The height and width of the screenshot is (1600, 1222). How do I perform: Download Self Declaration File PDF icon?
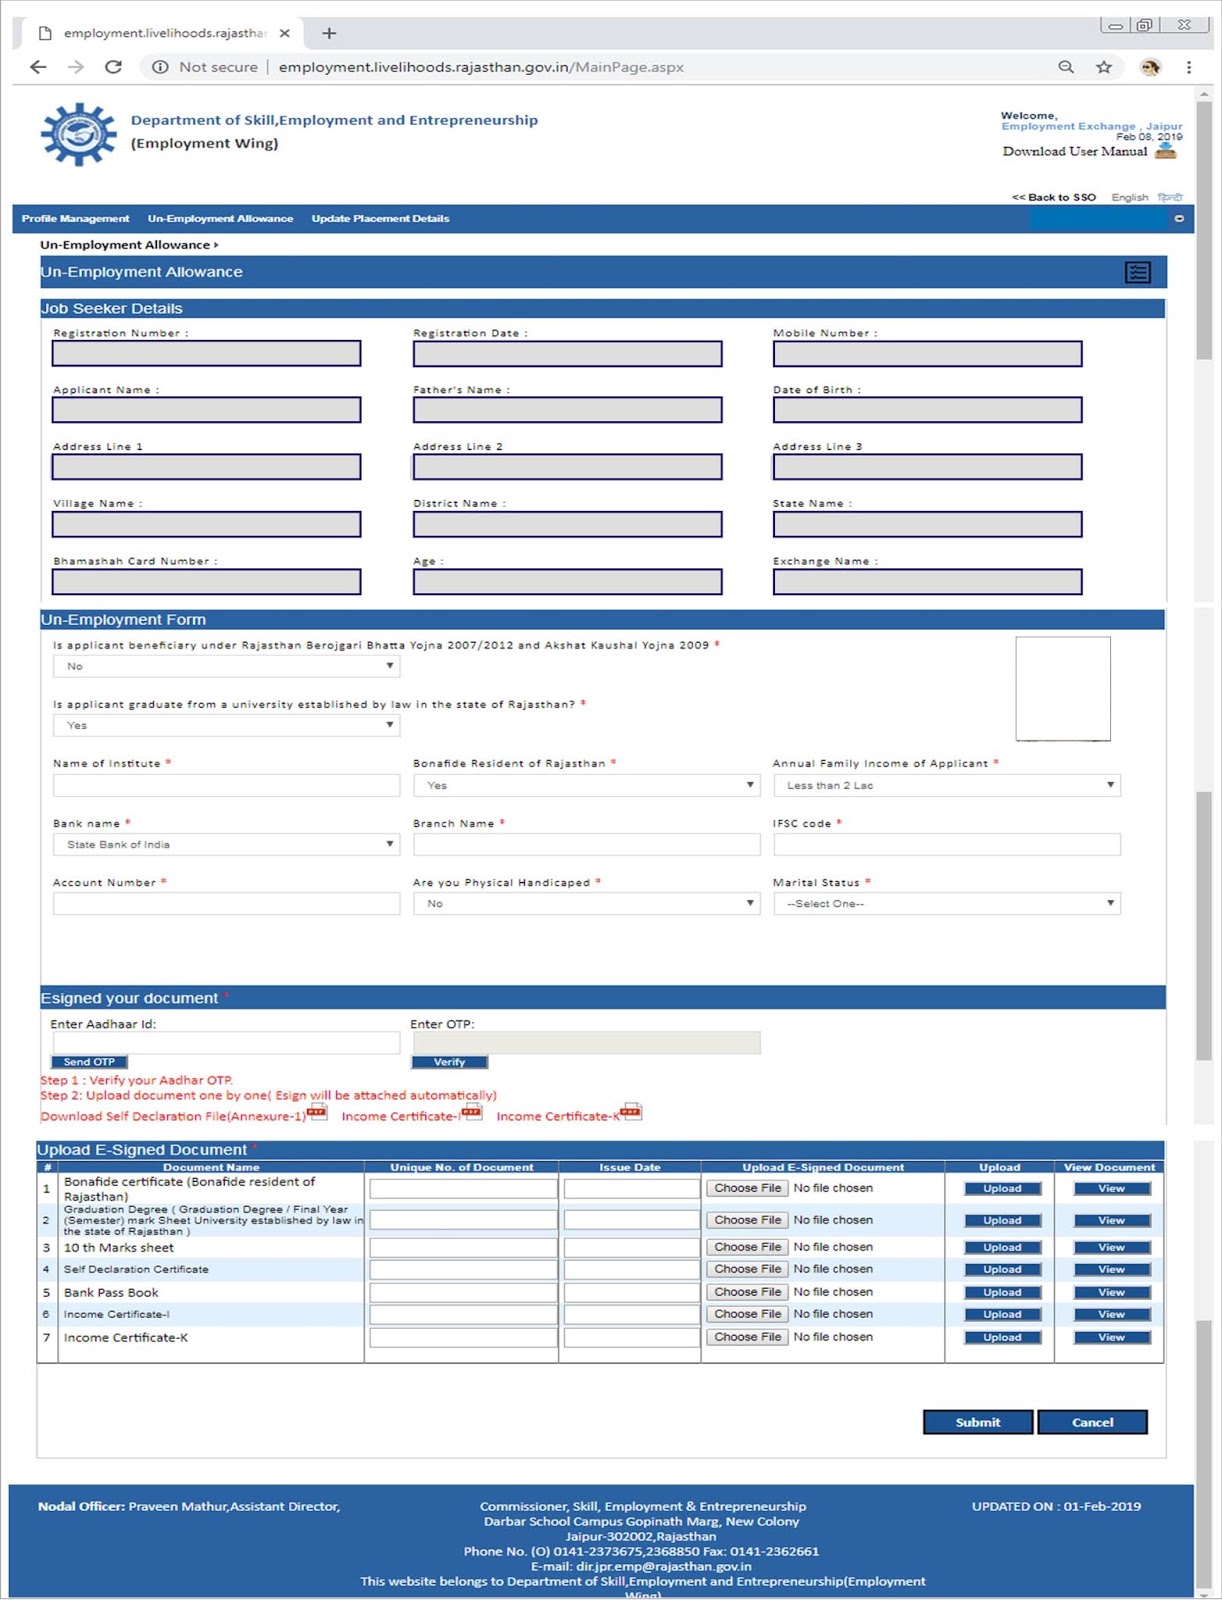tap(317, 1112)
